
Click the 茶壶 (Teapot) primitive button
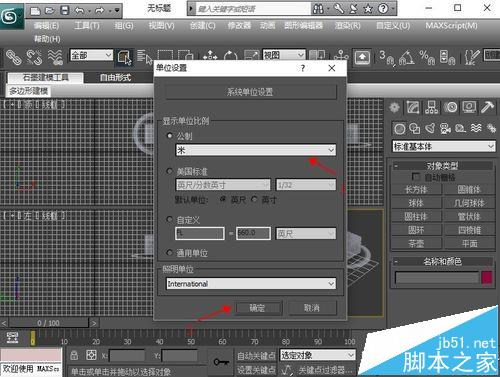pyautogui.click(x=416, y=244)
